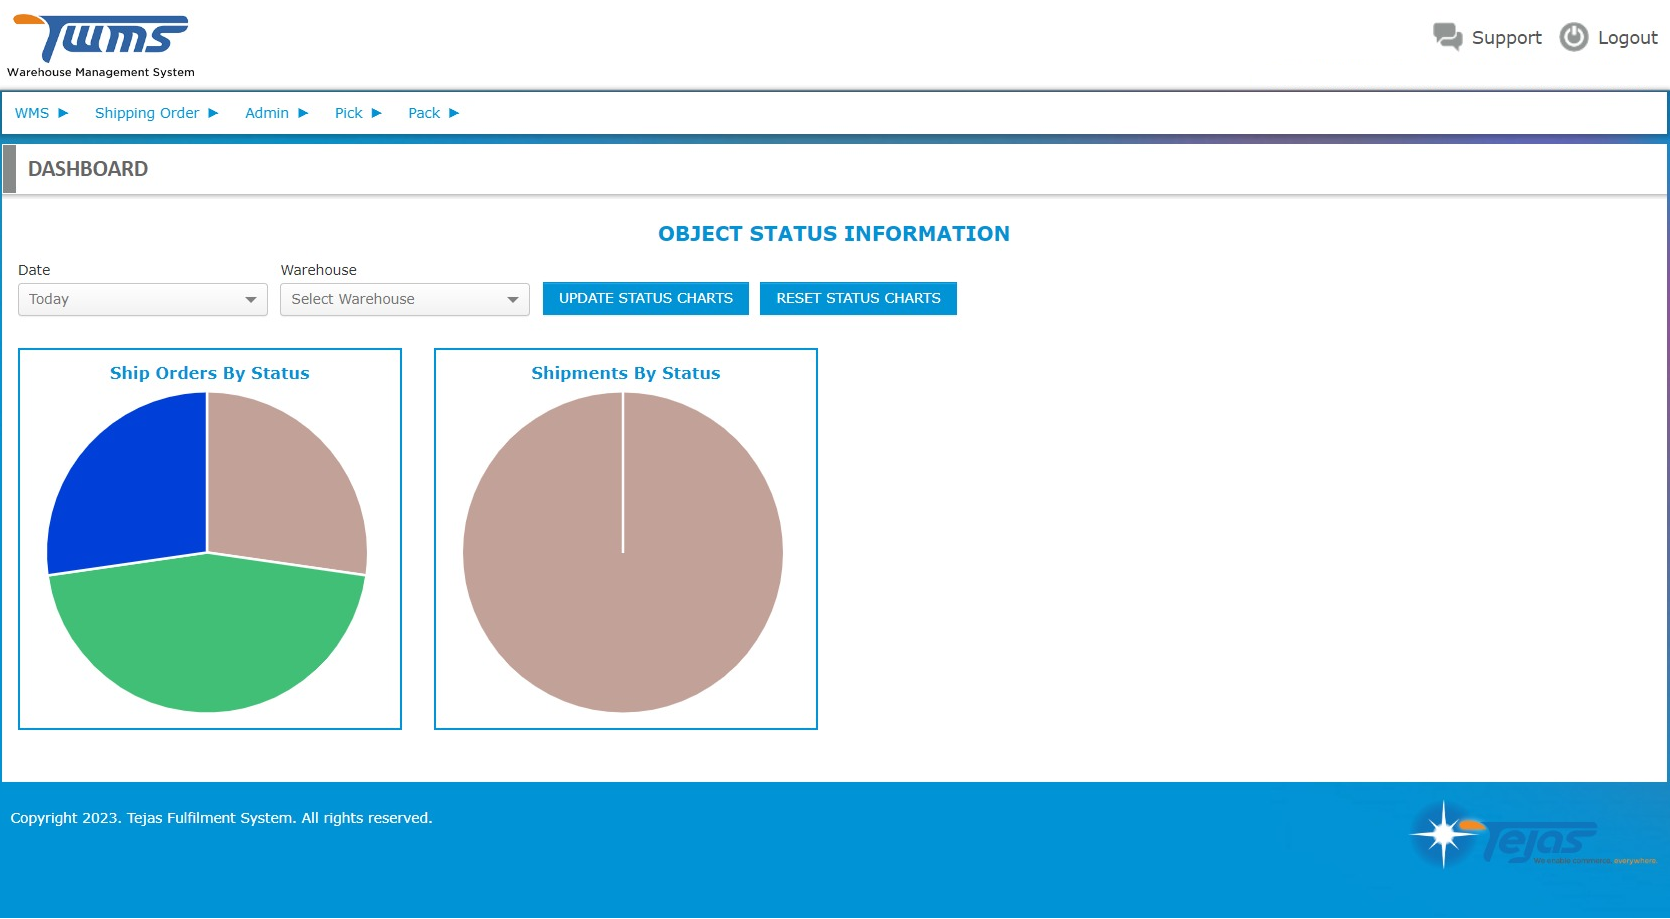The width and height of the screenshot is (1670, 919).
Task: Open the Pick menu
Action: click(x=348, y=113)
